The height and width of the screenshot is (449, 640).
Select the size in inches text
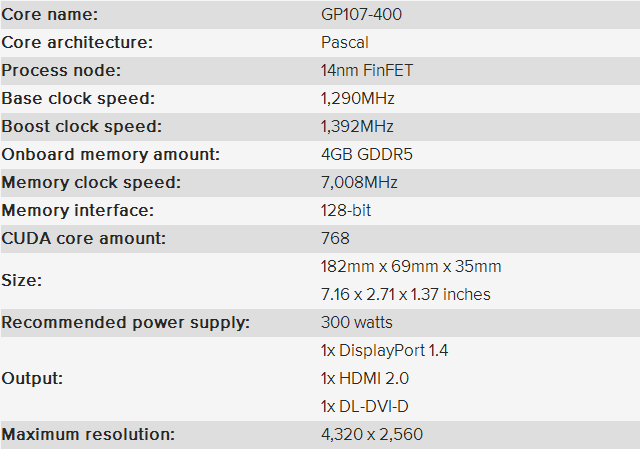click(405, 294)
